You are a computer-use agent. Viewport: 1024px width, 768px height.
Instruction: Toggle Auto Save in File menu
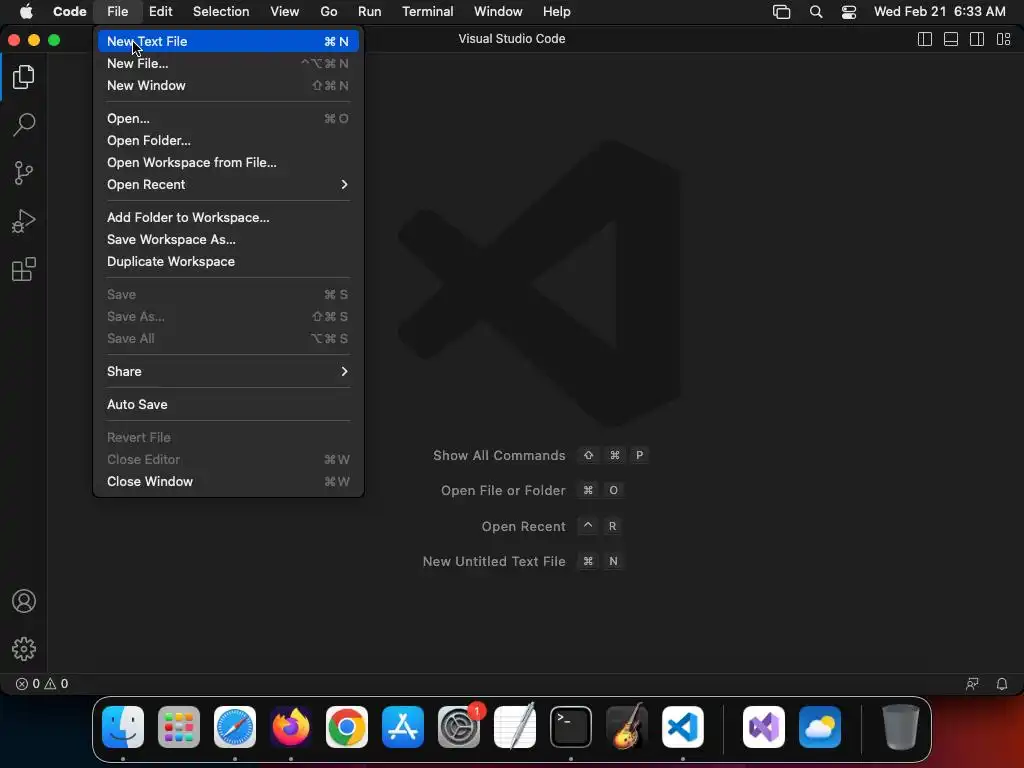coord(228,404)
